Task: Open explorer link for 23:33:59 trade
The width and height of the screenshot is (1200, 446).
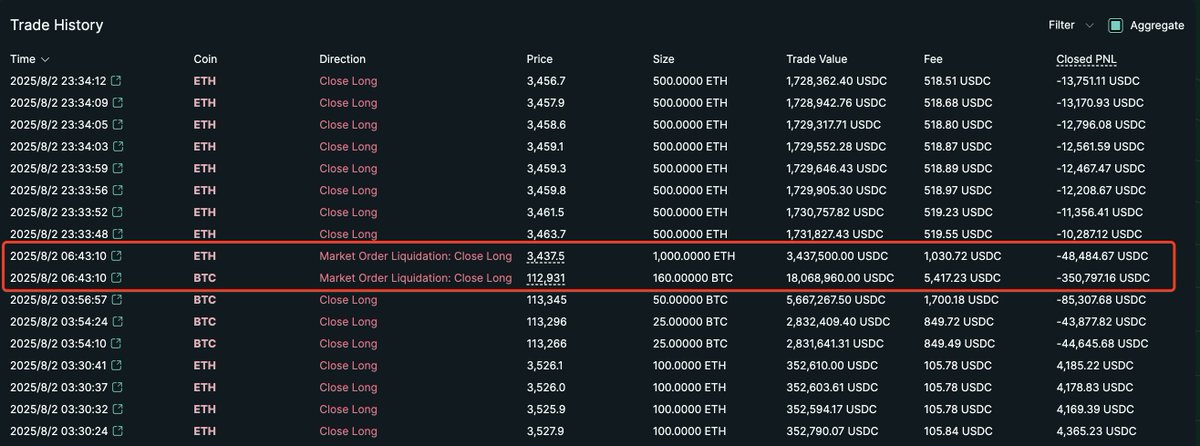Action: pos(117,168)
